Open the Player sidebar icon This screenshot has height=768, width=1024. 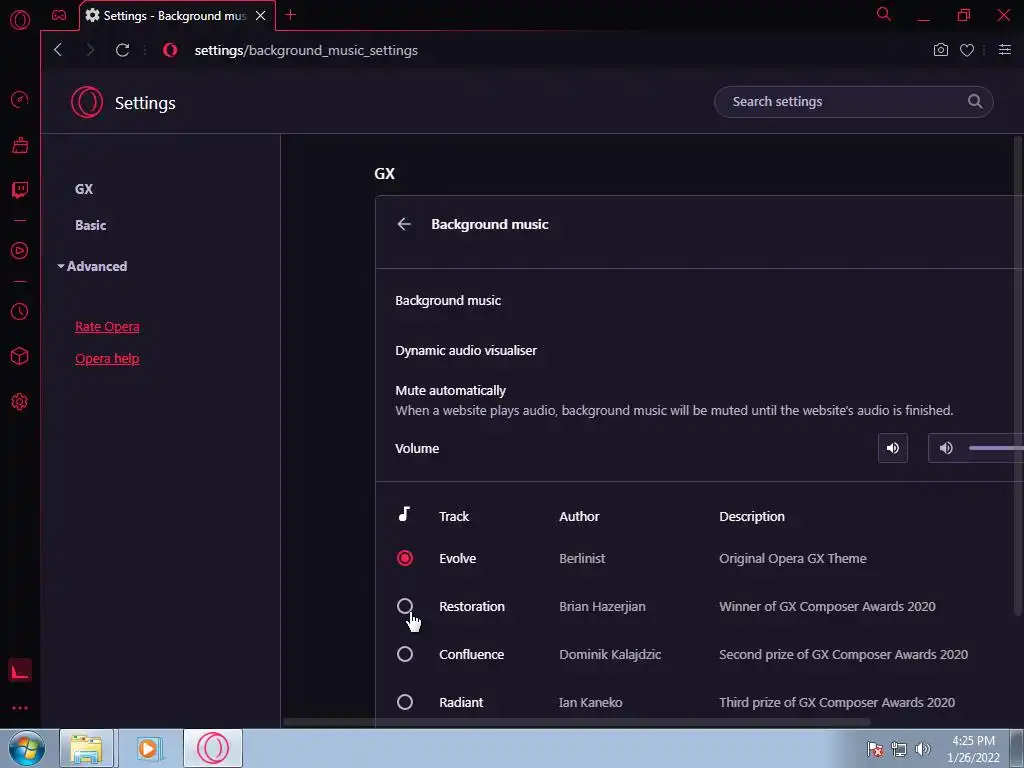pos(20,251)
